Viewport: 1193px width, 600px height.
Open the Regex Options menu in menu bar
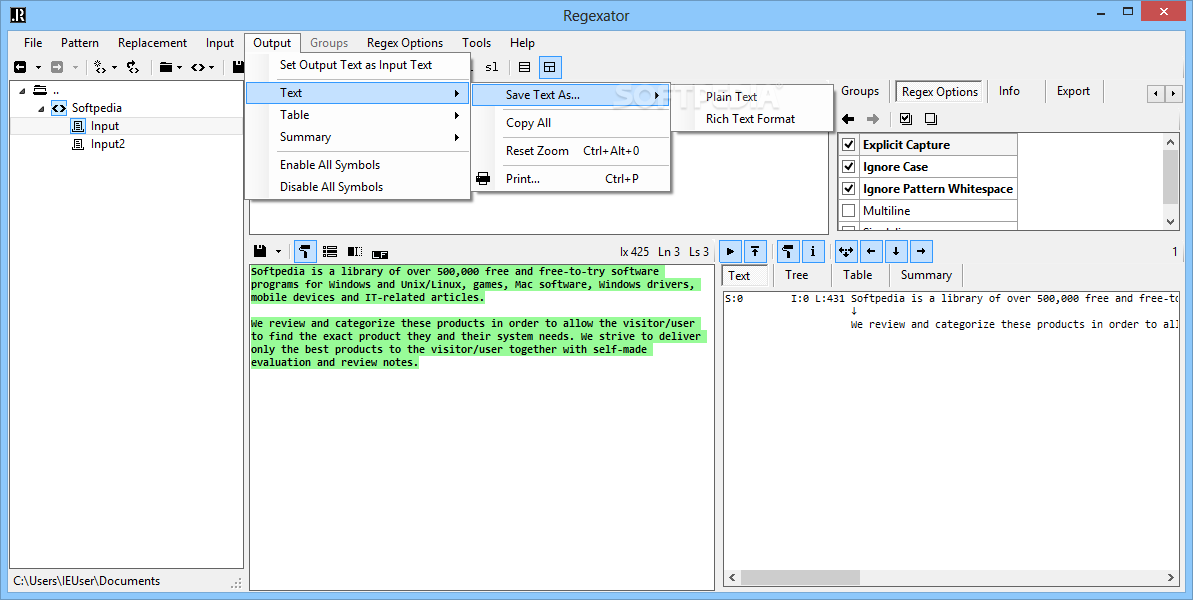(x=405, y=43)
